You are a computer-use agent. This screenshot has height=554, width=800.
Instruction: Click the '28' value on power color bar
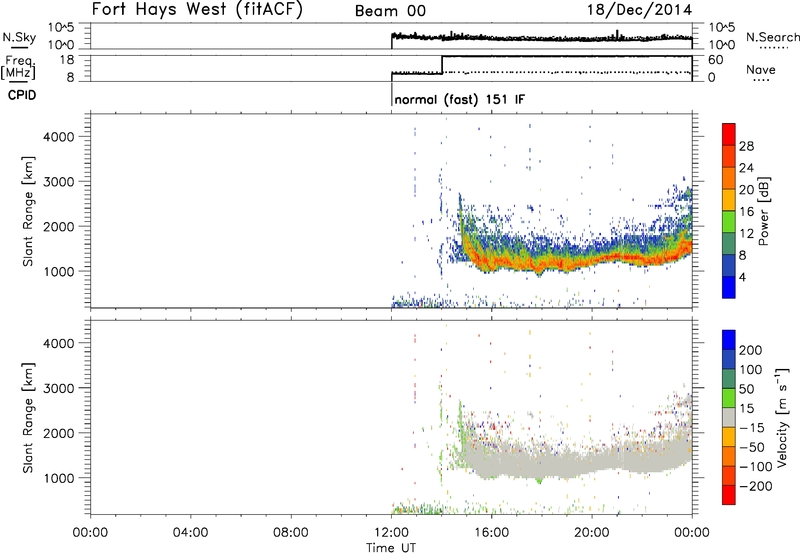pyautogui.click(x=746, y=146)
